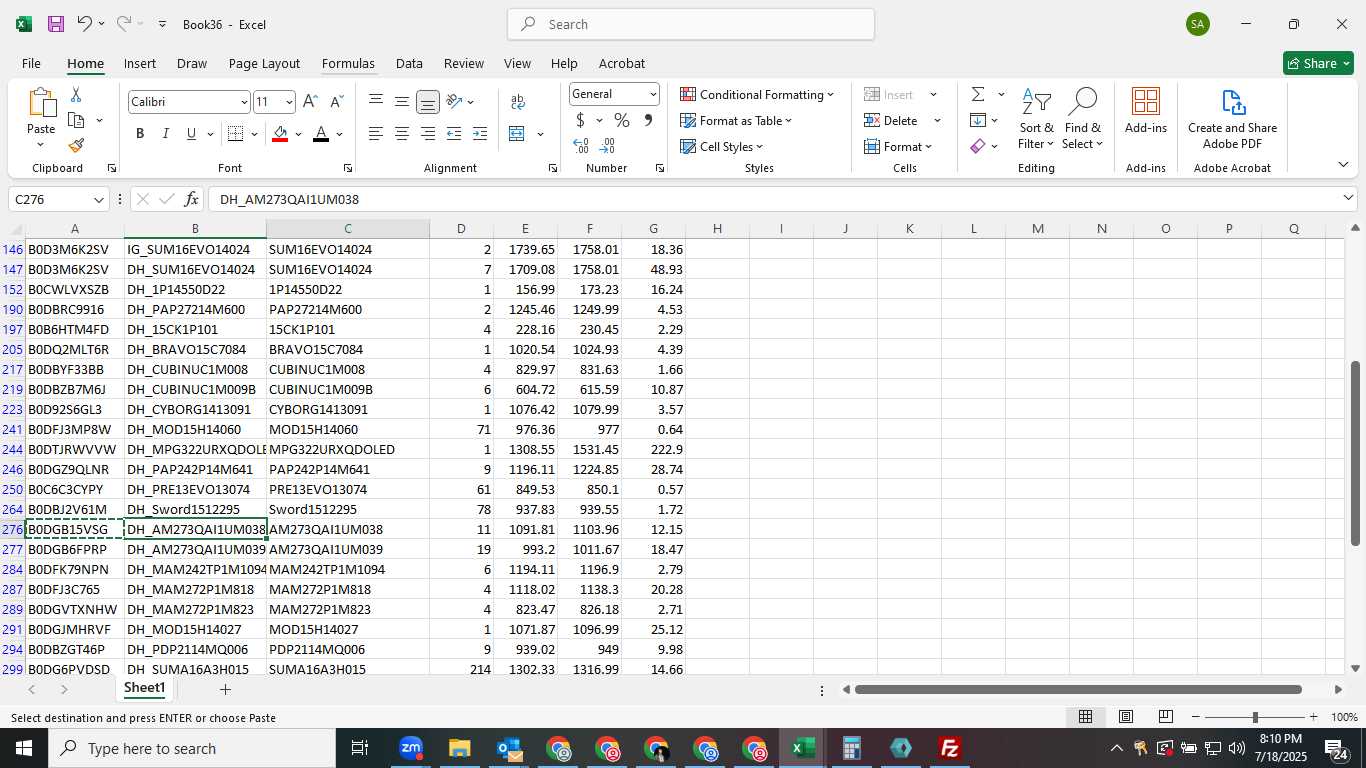Open File Explorer from the taskbar
Viewport: 1366px width, 768px height.
[459, 748]
